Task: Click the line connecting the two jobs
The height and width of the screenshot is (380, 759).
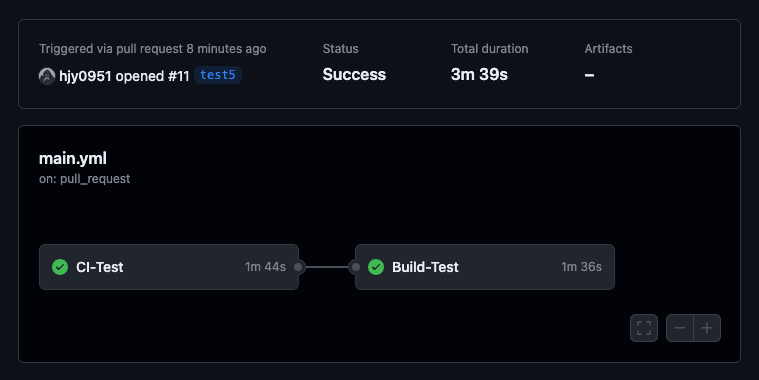Action: pyautogui.click(x=327, y=267)
